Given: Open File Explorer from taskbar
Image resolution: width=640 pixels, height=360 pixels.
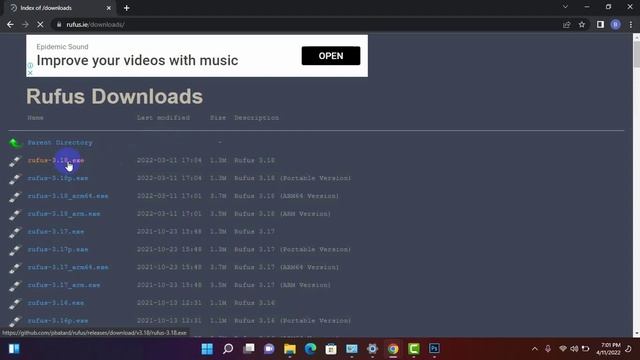Looking at the screenshot, I should click(290, 349).
